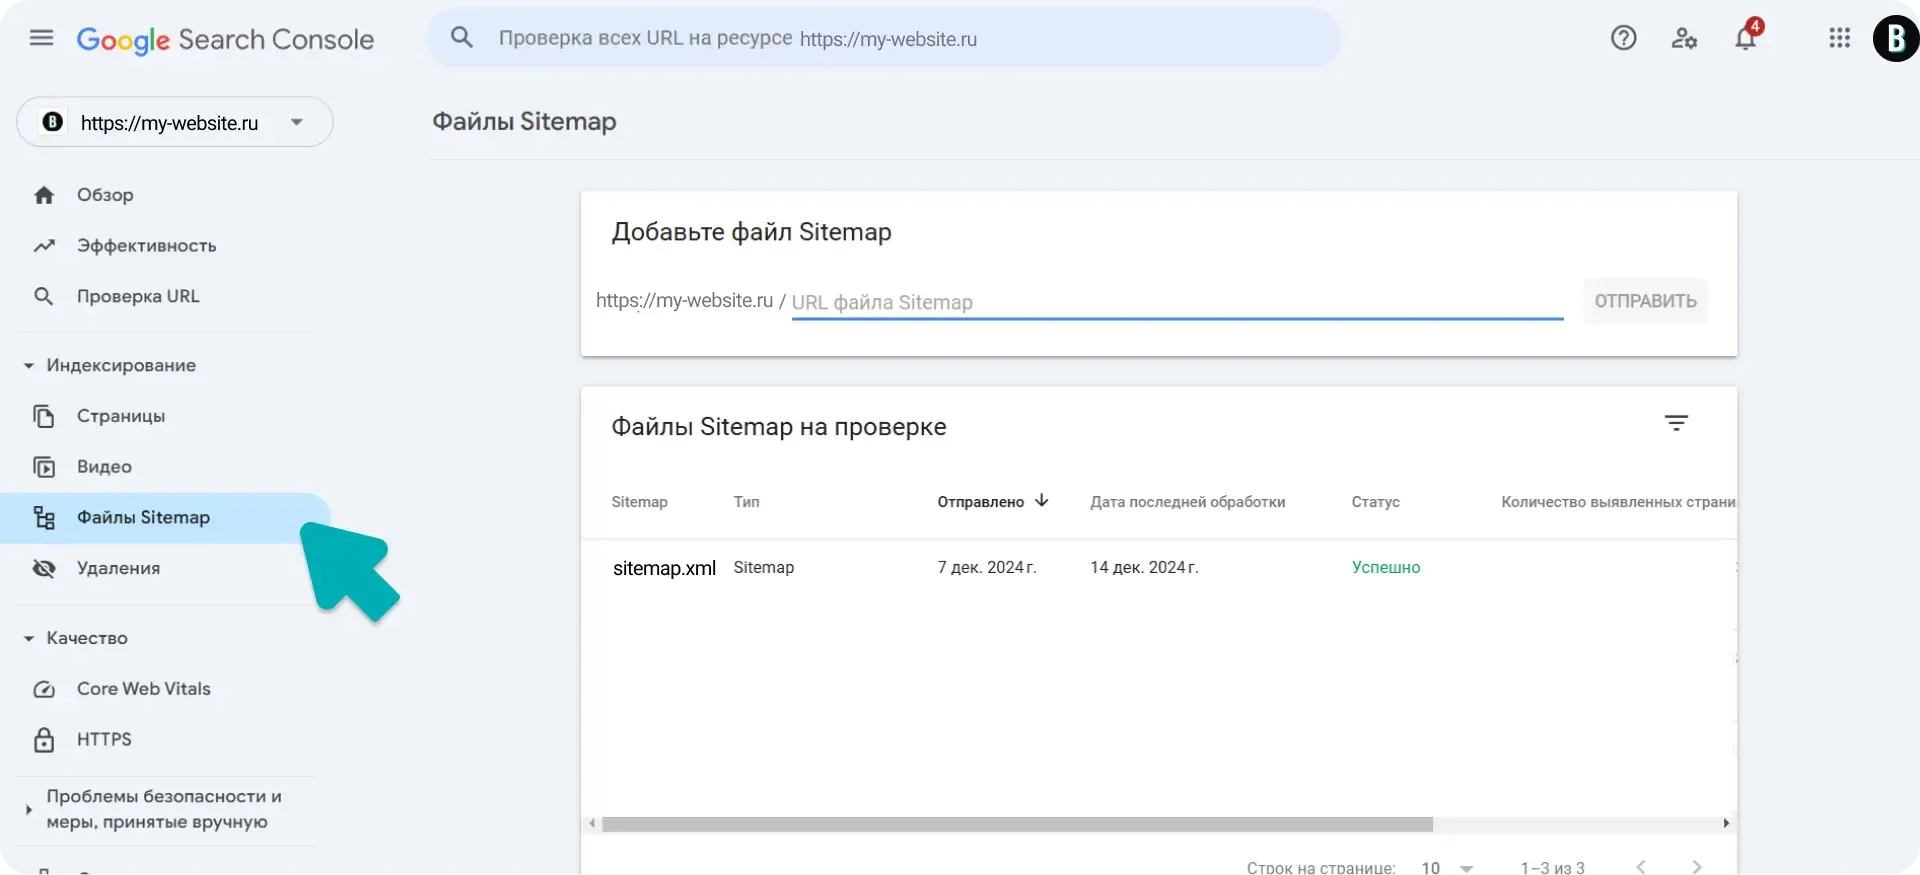This screenshot has height=875, width=1920.
Task: Click the scrollbar right arrow
Action: tap(1726, 824)
